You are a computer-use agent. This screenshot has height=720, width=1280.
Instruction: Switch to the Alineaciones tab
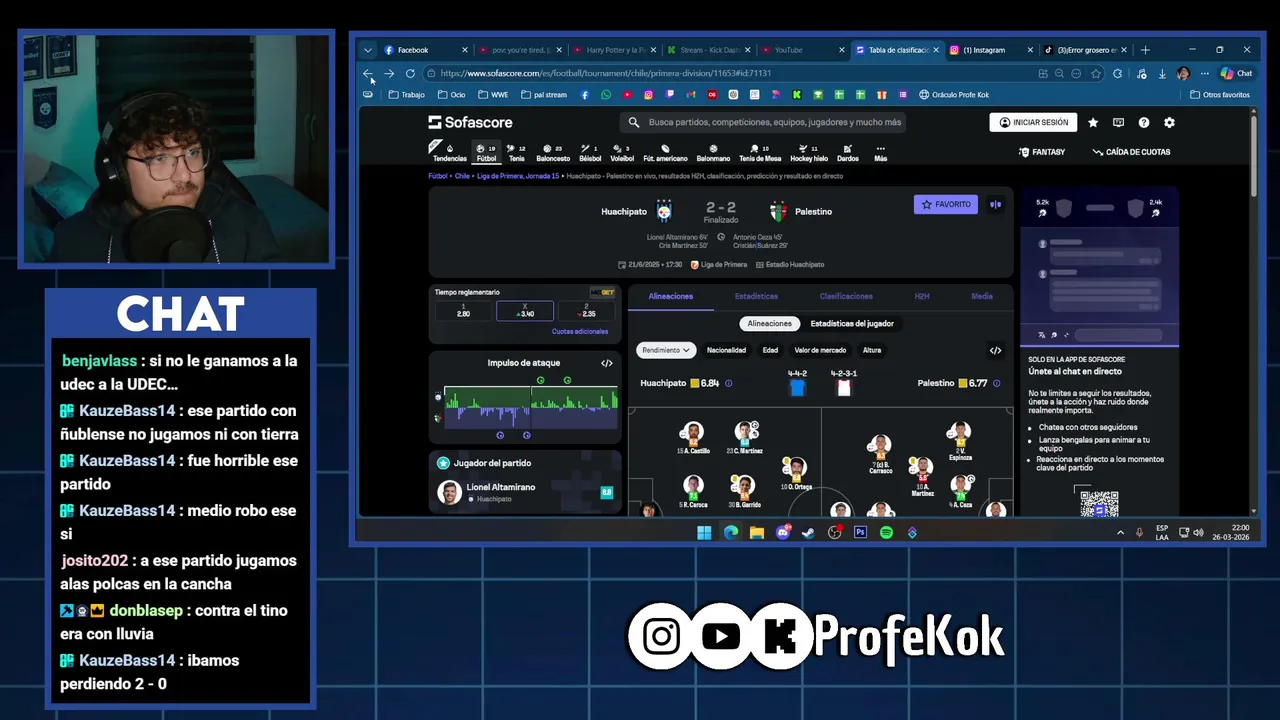coord(670,296)
